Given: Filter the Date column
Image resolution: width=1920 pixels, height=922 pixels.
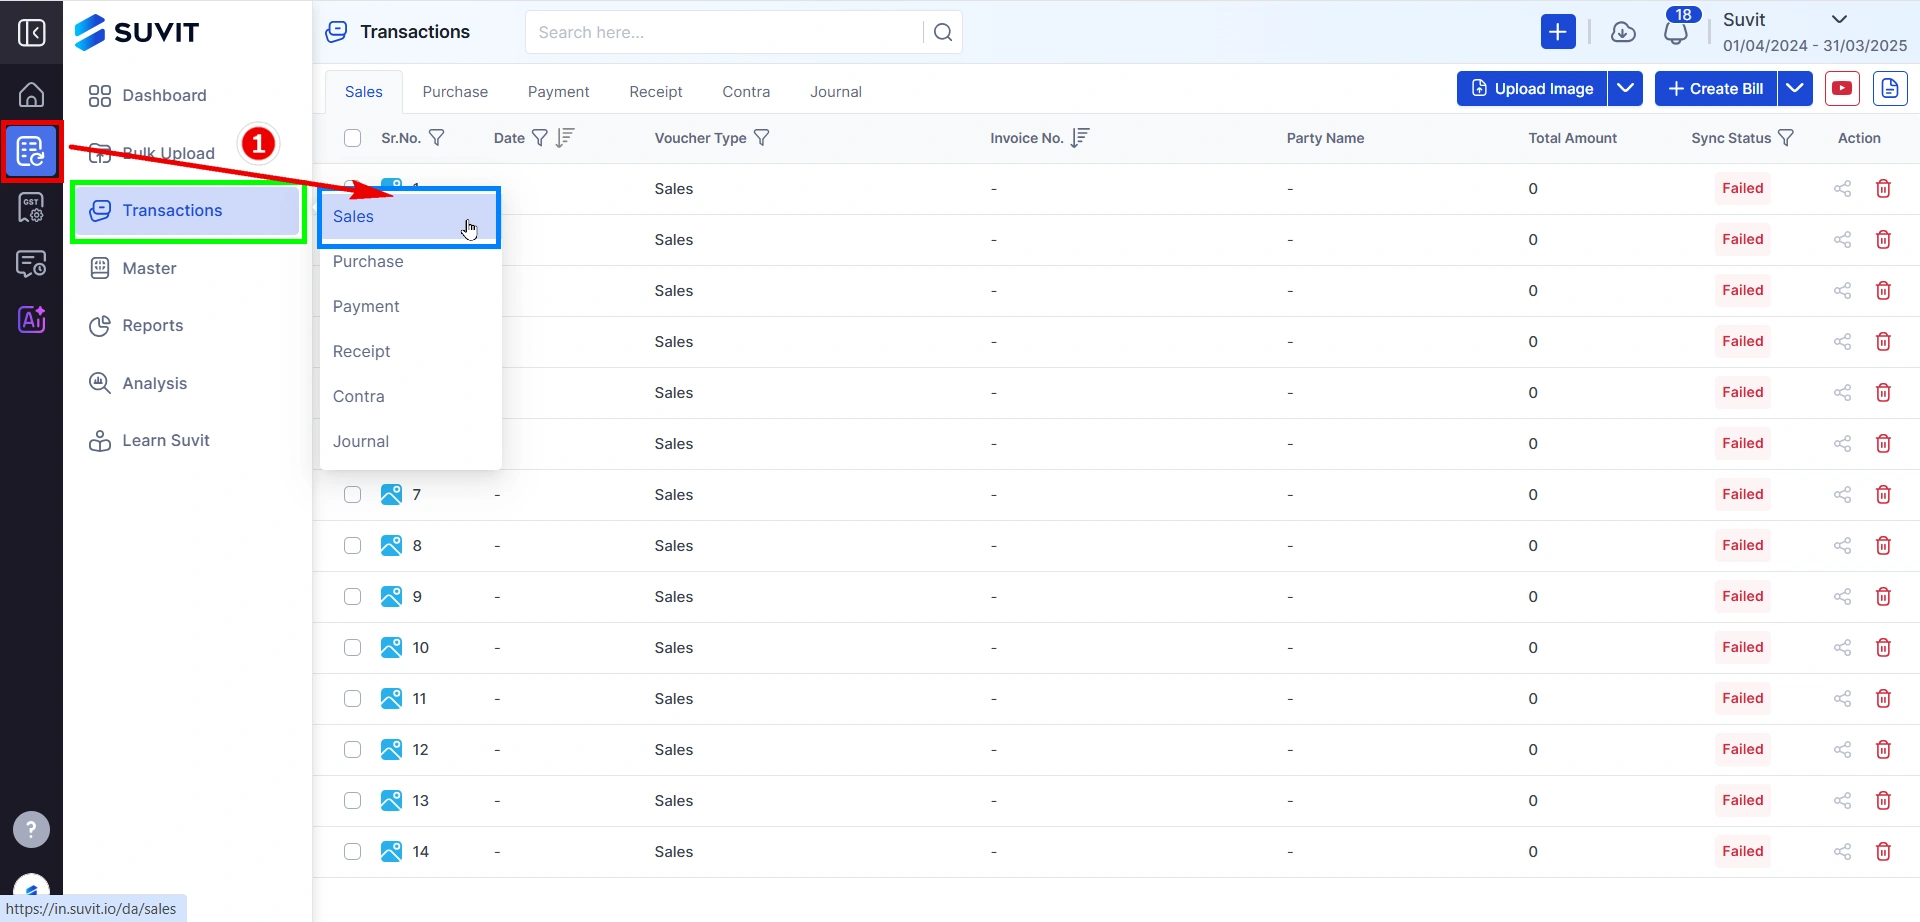Looking at the screenshot, I should pyautogui.click(x=540, y=138).
